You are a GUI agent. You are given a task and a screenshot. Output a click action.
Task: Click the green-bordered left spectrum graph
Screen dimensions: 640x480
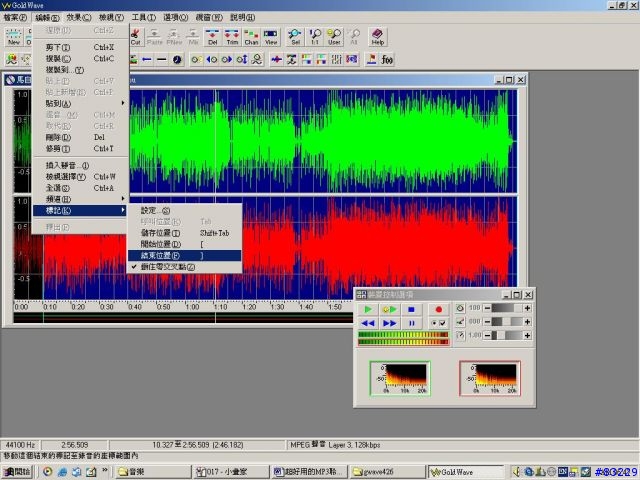point(400,378)
